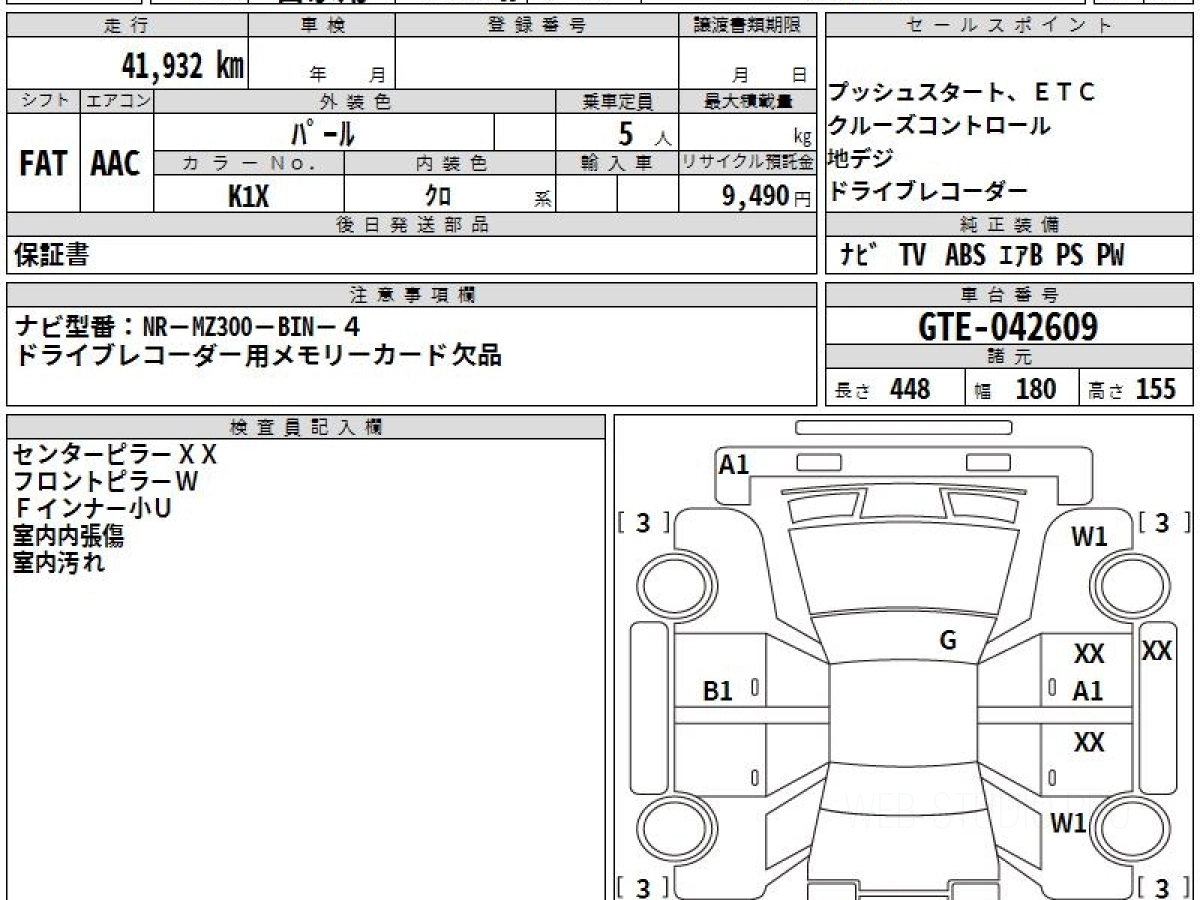Viewport: 1200px width, 900px height.
Task: Click the width value 180
Action: [x=1035, y=389]
